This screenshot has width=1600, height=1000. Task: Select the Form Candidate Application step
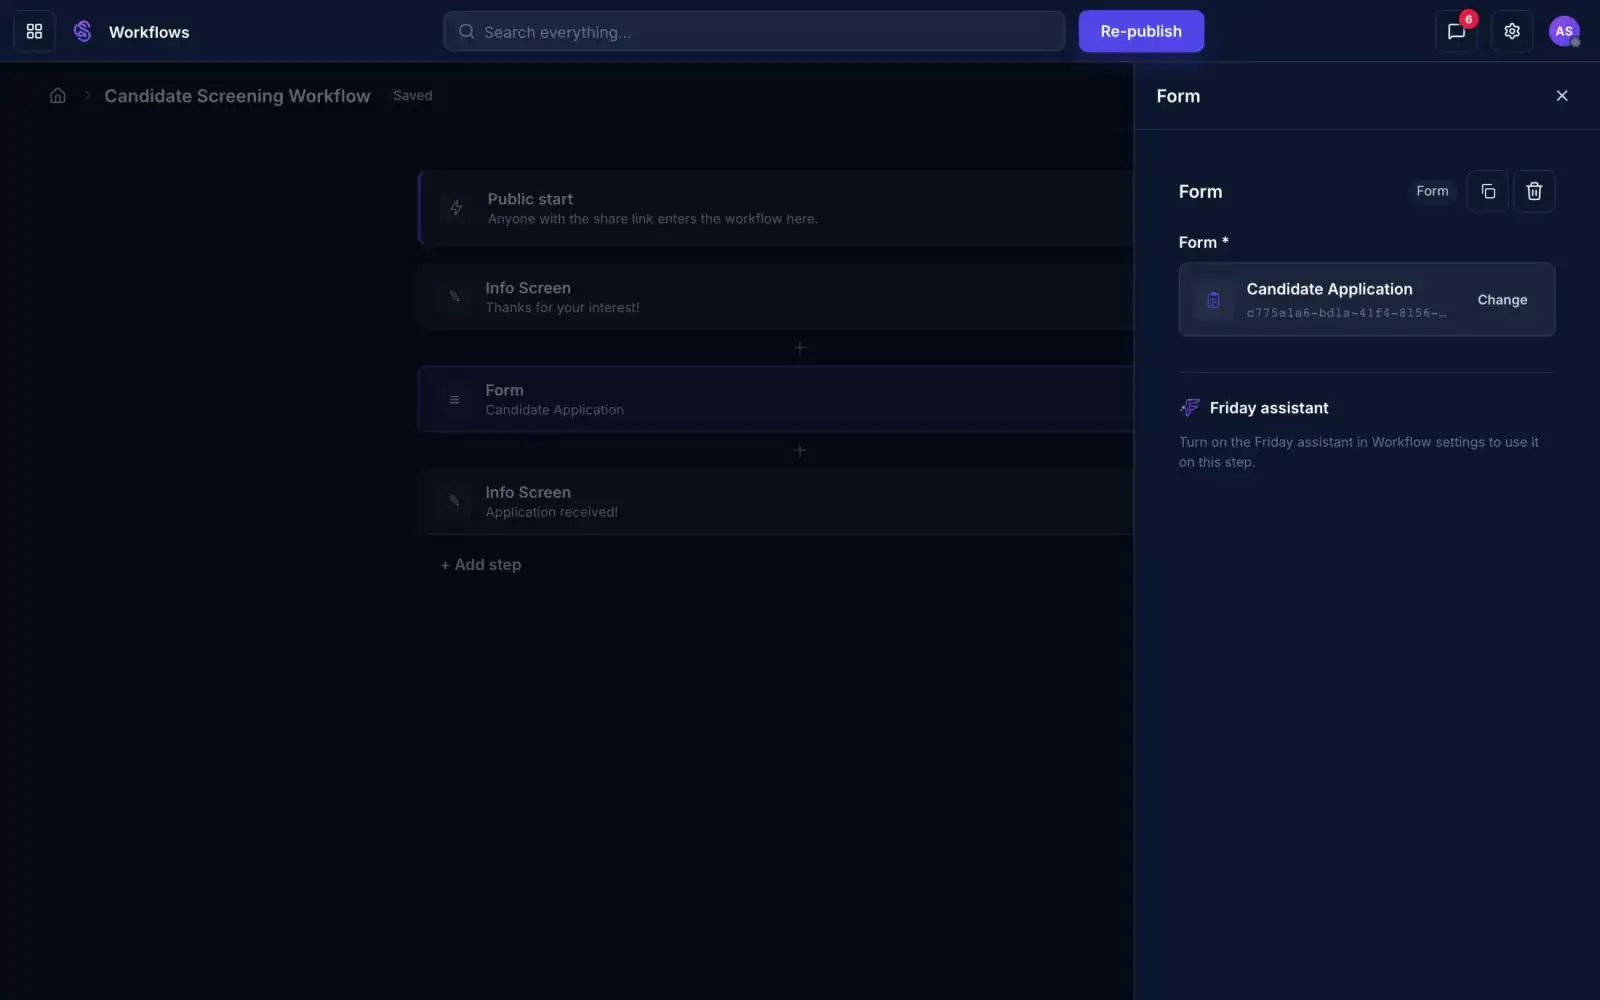776,399
